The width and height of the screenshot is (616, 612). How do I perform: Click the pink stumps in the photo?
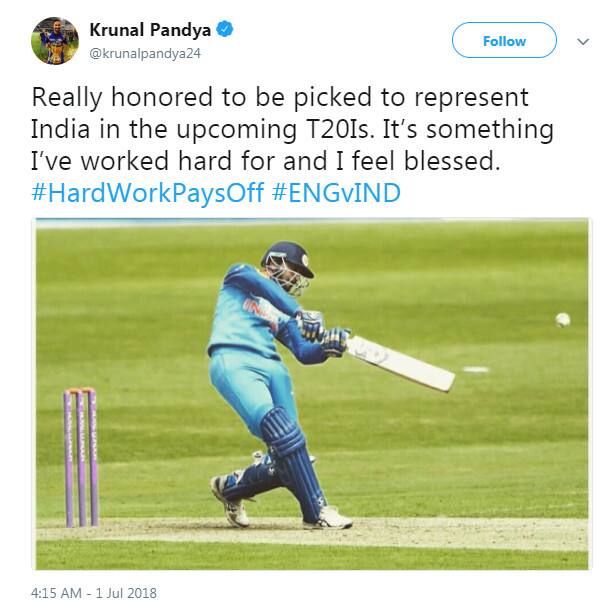click(x=80, y=457)
